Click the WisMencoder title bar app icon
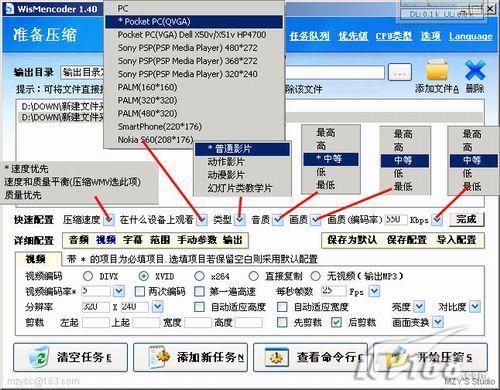This screenshot has width=500, height=390. 9,9
